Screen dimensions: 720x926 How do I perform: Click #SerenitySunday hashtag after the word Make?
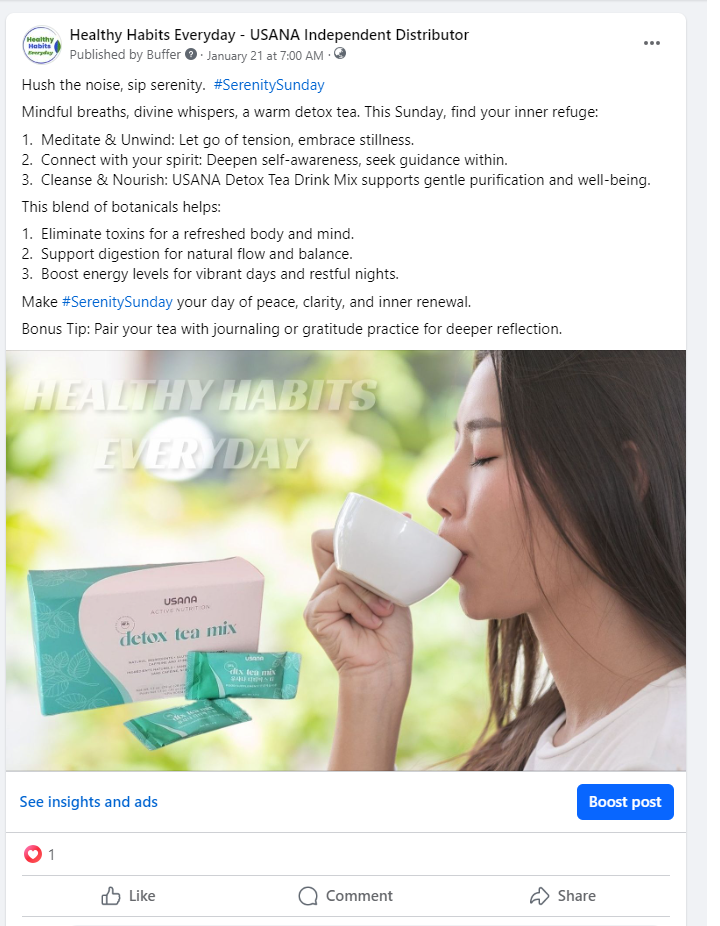coord(117,302)
